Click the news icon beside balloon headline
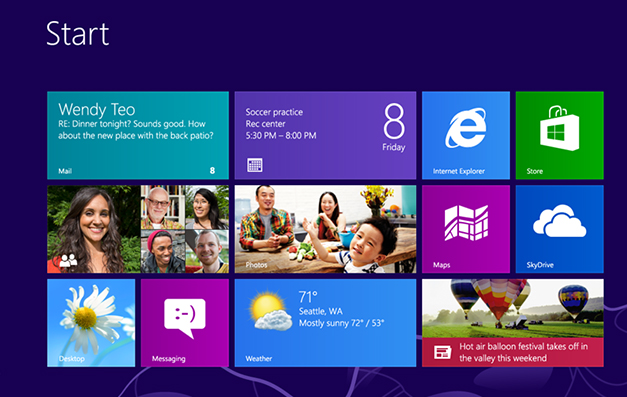Image resolution: width=627 pixels, height=397 pixels. coord(442,352)
